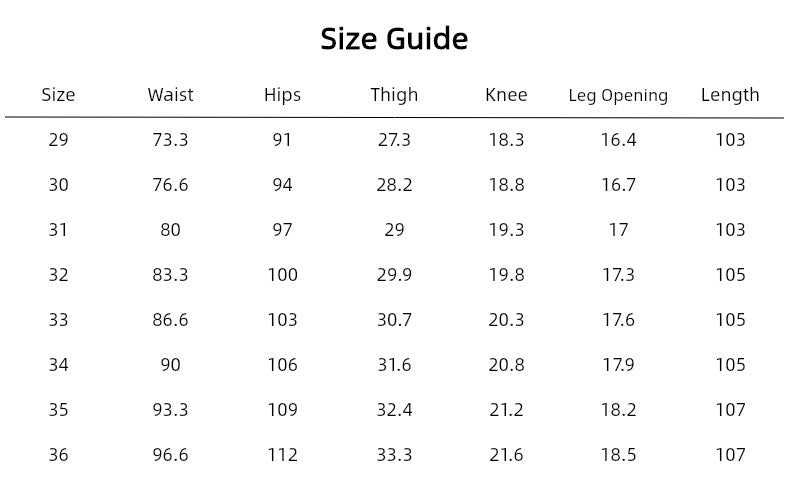
Task: Click waist value 76.6 for size 30
Action: 170,185
